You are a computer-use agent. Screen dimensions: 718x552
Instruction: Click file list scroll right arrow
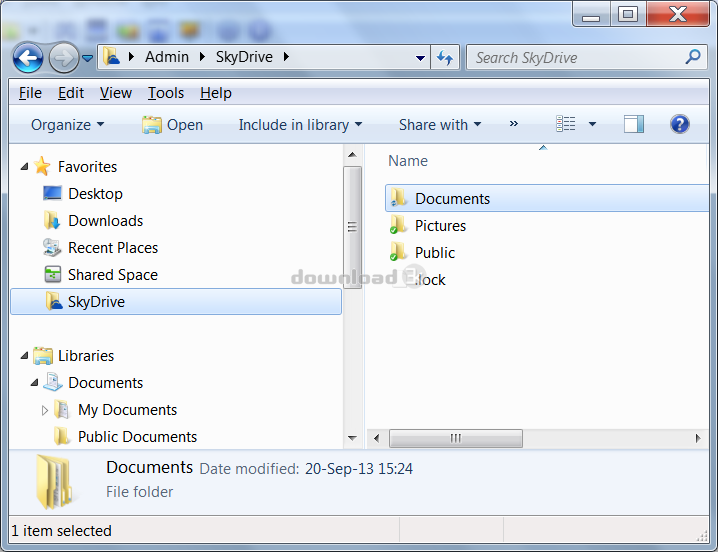pyautogui.click(x=698, y=438)
